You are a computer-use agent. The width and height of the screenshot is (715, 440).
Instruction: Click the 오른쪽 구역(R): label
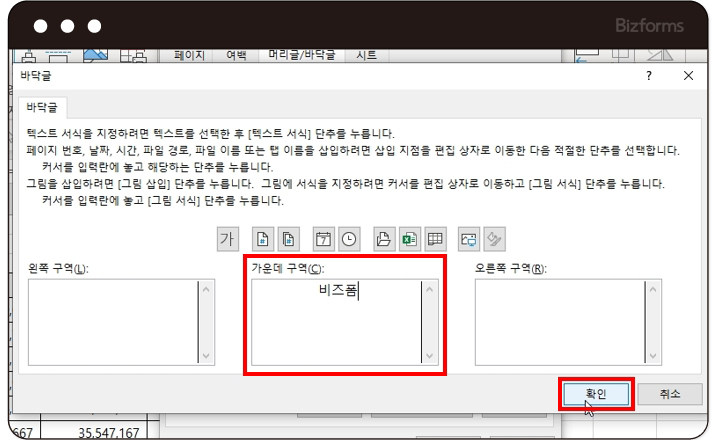(x=511, y=268)
